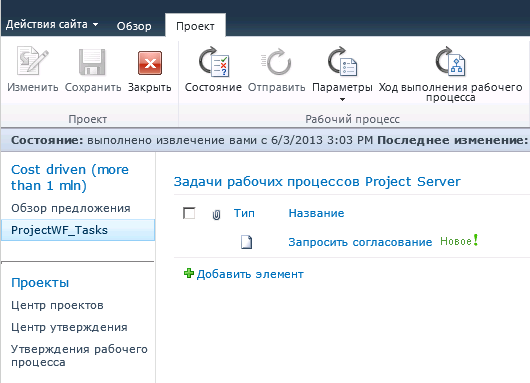Image resolution: width=530 pixels, height=383 pixels.
Task: Open the Запросить согласование task link
Action: 360,242
